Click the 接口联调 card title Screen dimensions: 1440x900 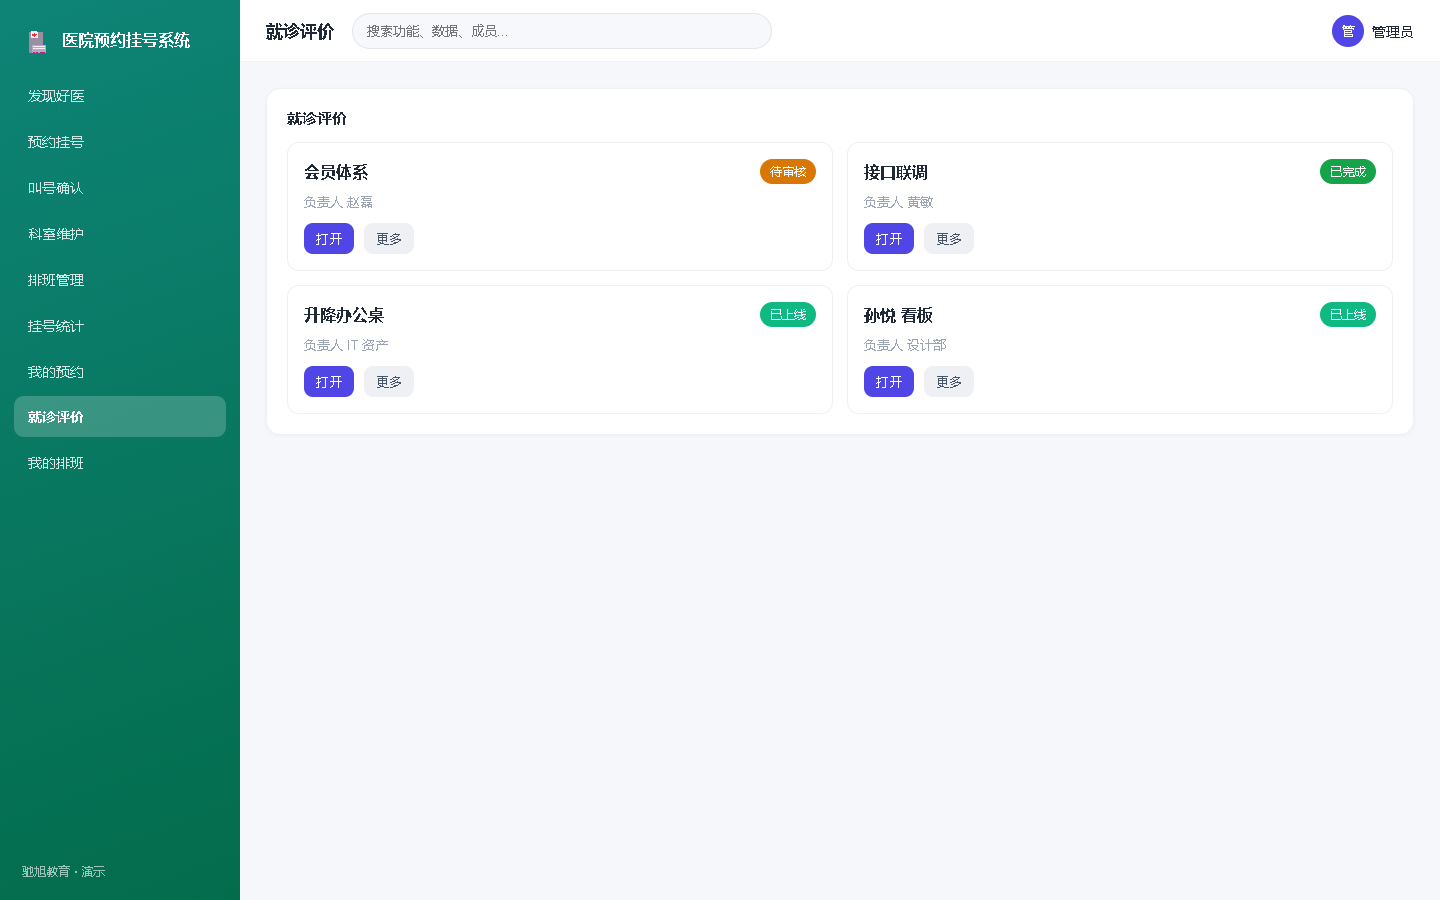(896, 173)
